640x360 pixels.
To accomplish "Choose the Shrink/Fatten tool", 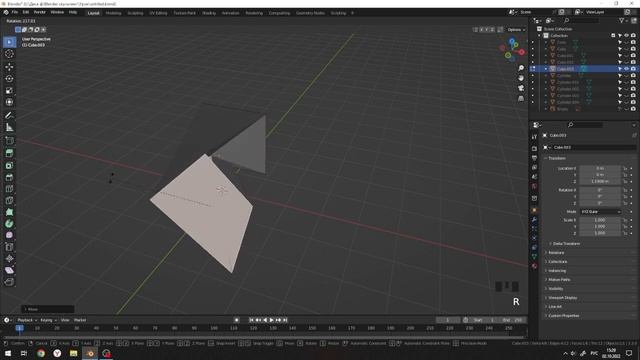I will (x=9, y=258).
